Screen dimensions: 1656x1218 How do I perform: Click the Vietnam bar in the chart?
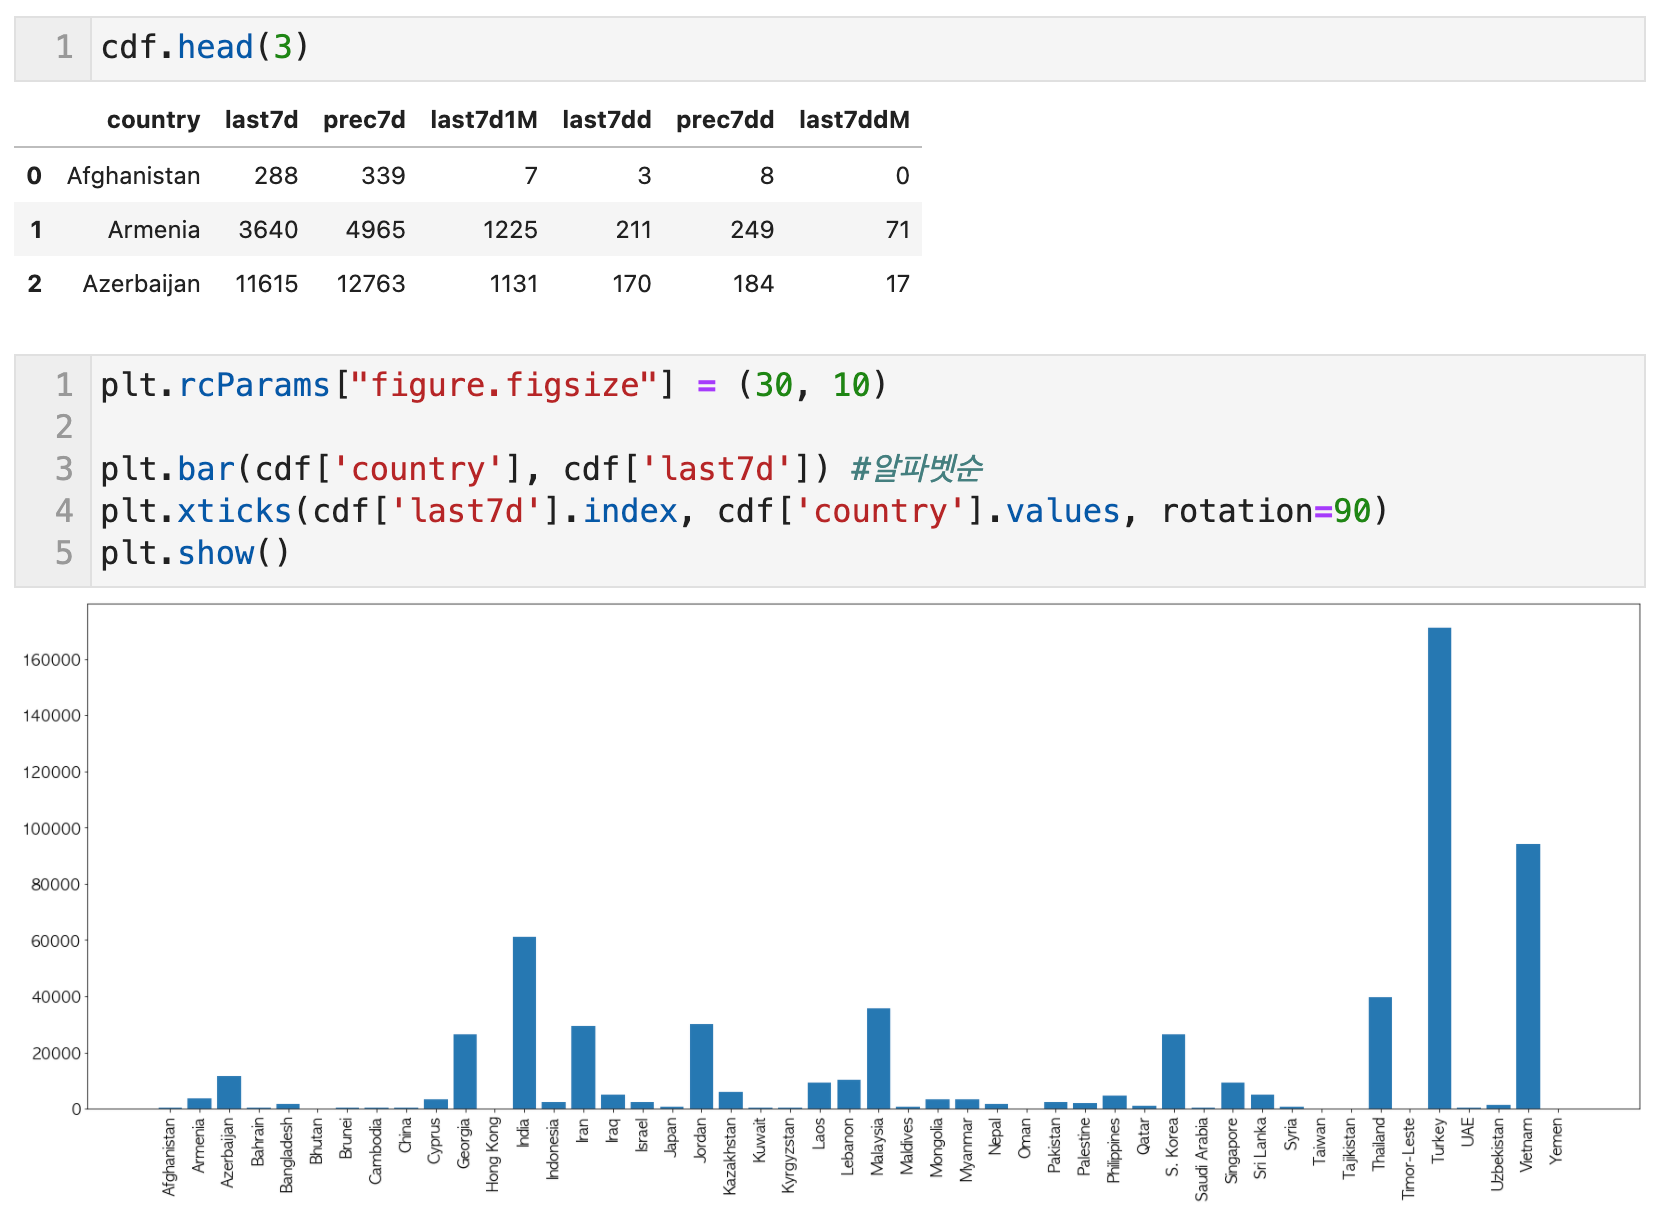coord(1528,976)
